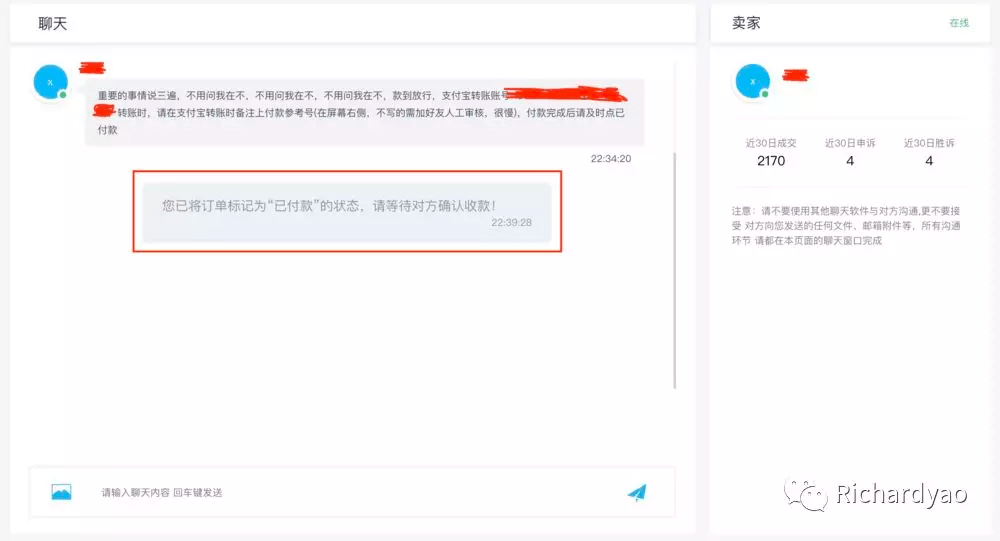Select the 聊天 panel header

53,23
